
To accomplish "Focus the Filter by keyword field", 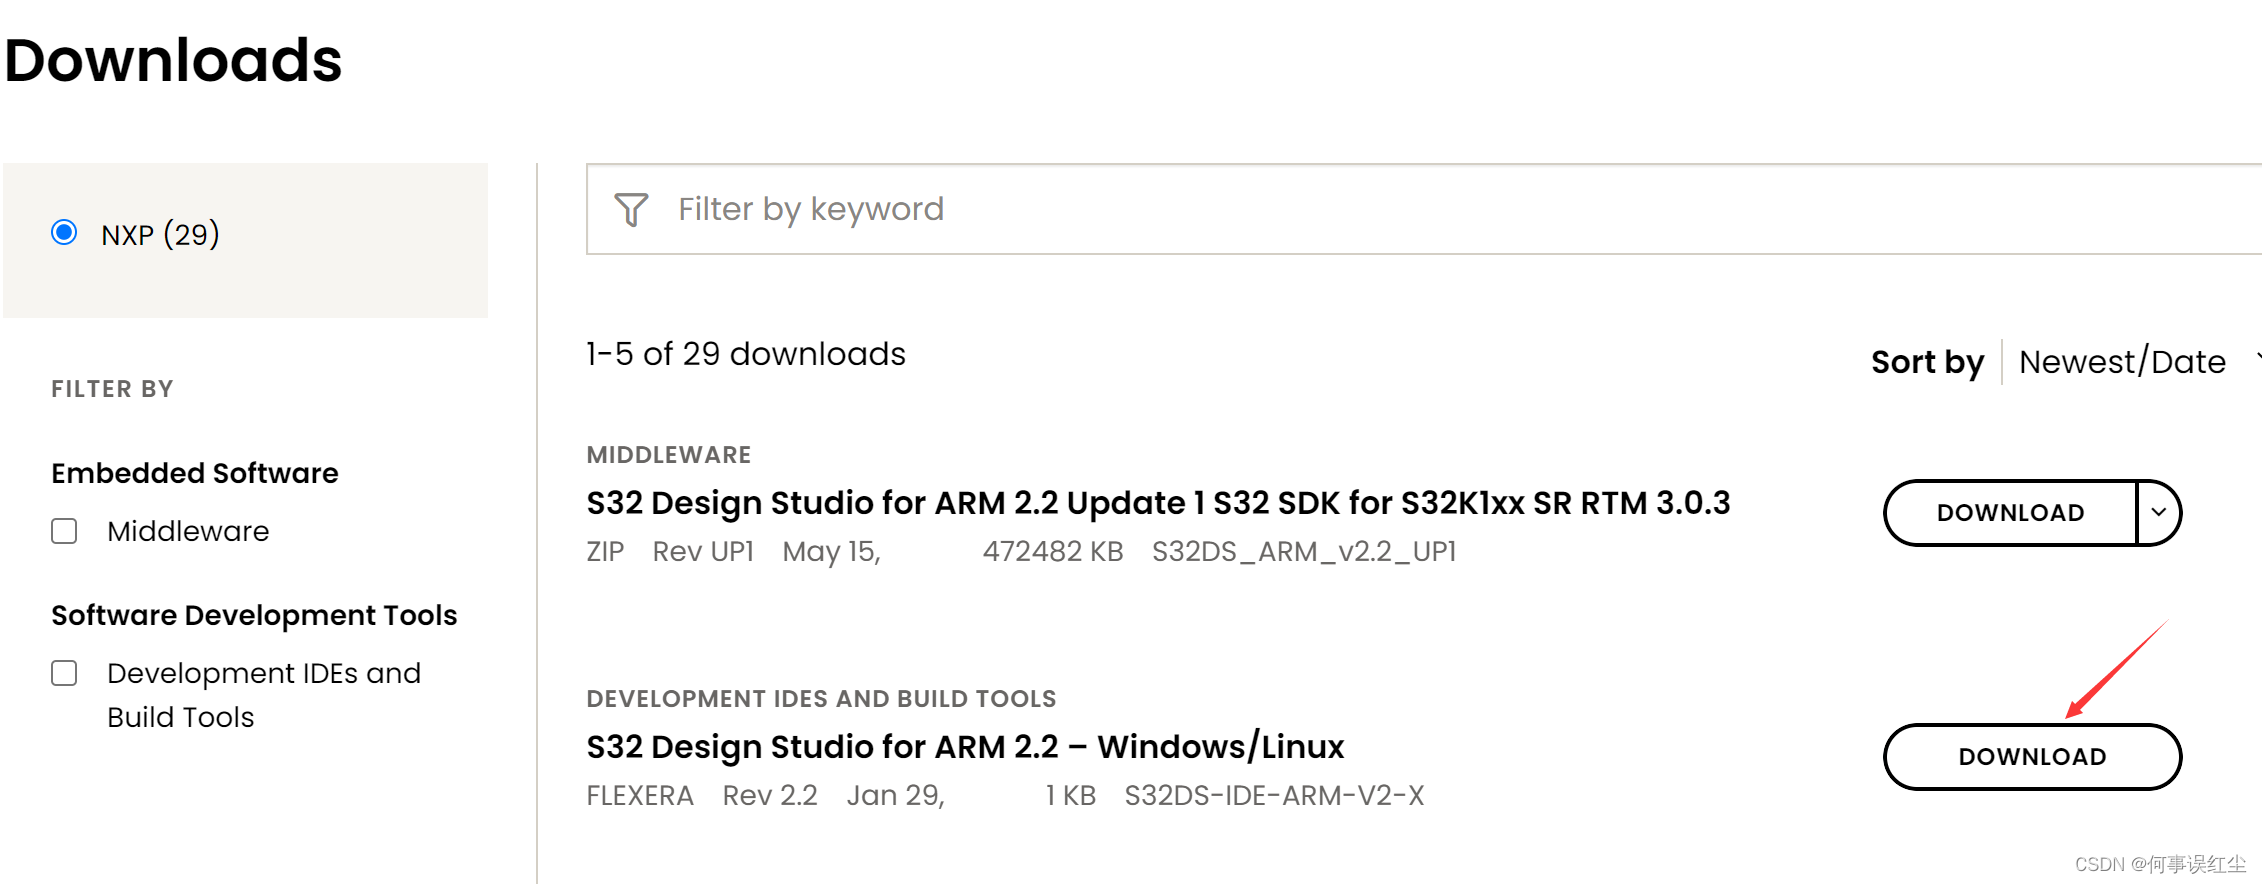I will pyautogui.click(x=1400, y=209).
